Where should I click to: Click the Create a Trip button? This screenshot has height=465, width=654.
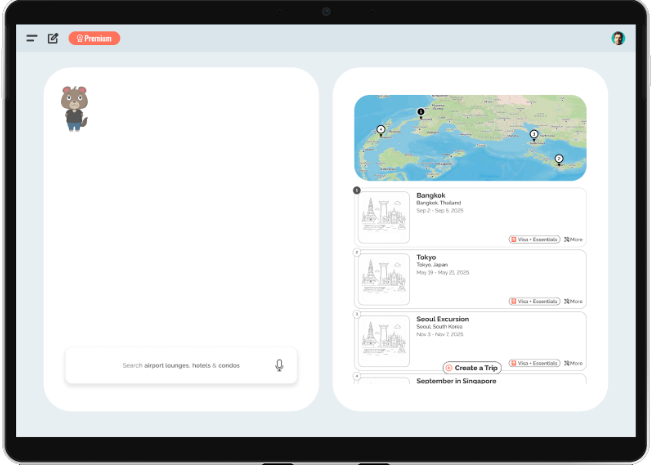[472, 368]
